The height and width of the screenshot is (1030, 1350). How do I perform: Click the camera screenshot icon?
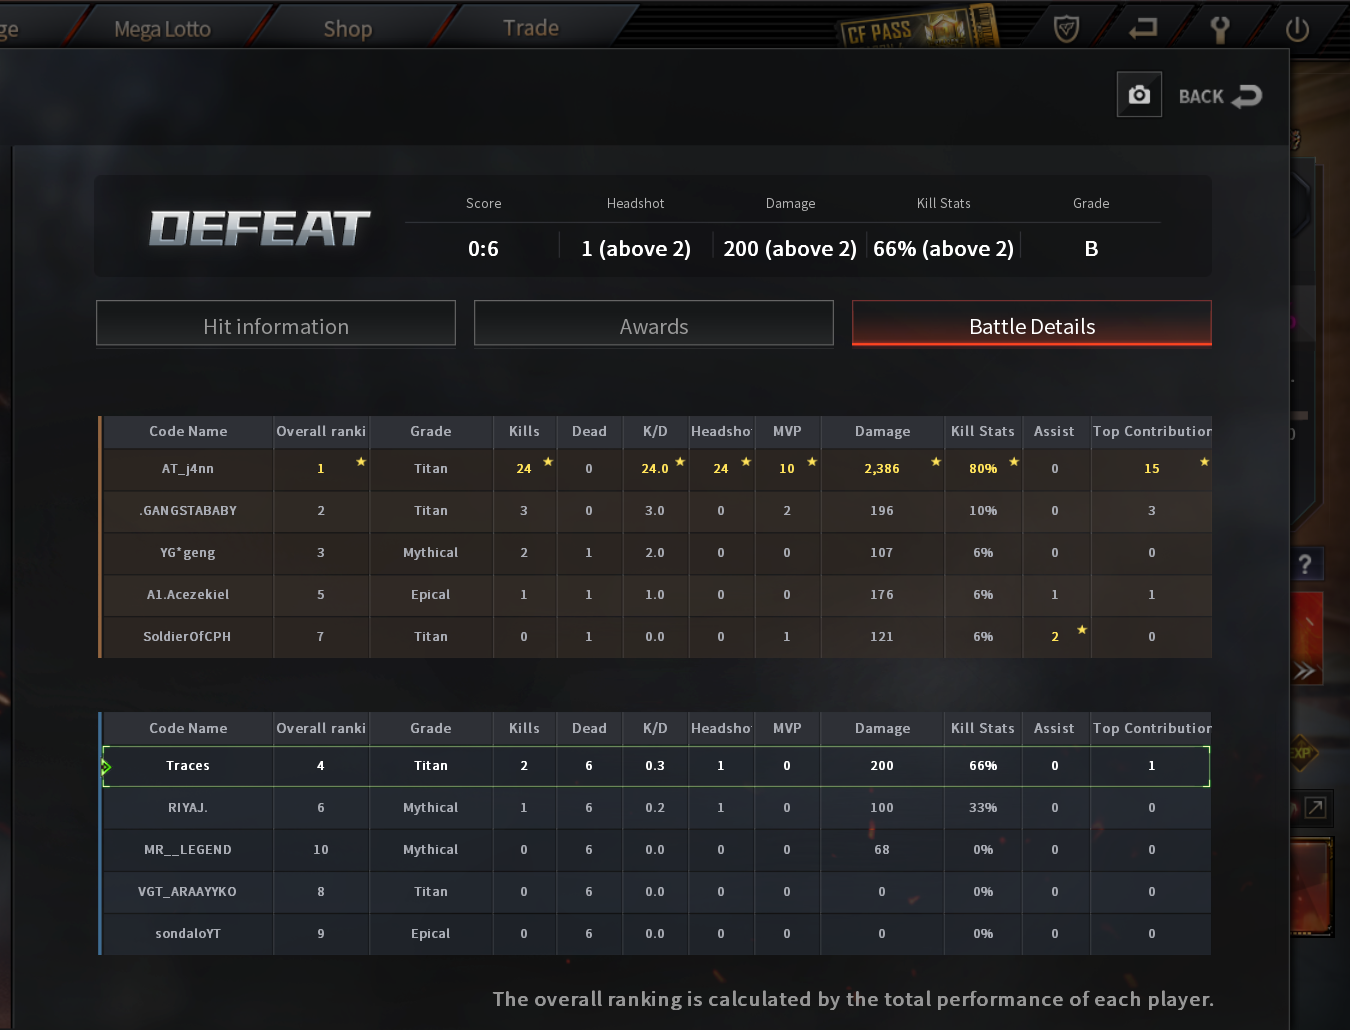click(x=1139, y=95)
